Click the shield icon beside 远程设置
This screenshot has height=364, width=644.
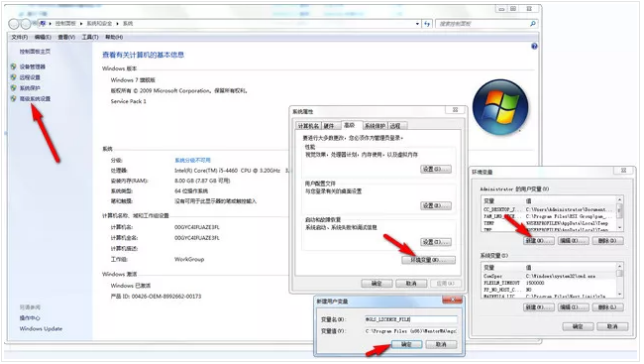[14, 77]
